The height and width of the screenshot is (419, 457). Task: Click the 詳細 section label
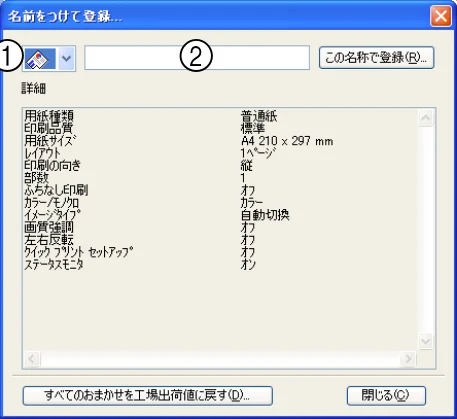coord(34,89)
